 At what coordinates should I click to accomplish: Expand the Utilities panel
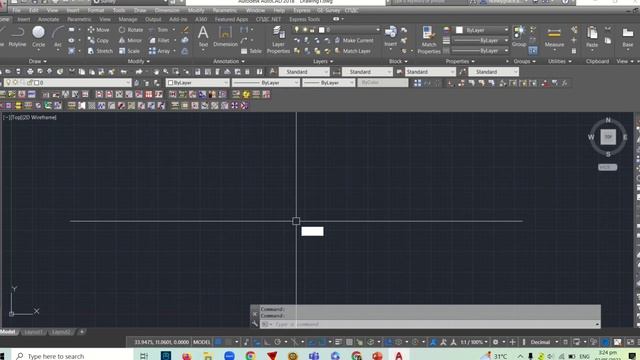pyautogui.click(x=560, y=61)
